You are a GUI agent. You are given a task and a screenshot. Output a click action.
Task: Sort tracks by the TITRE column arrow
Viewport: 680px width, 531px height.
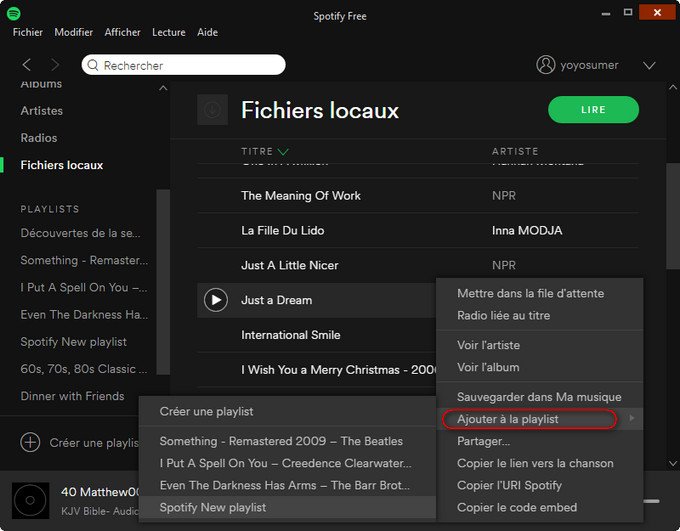click(283, 152)
